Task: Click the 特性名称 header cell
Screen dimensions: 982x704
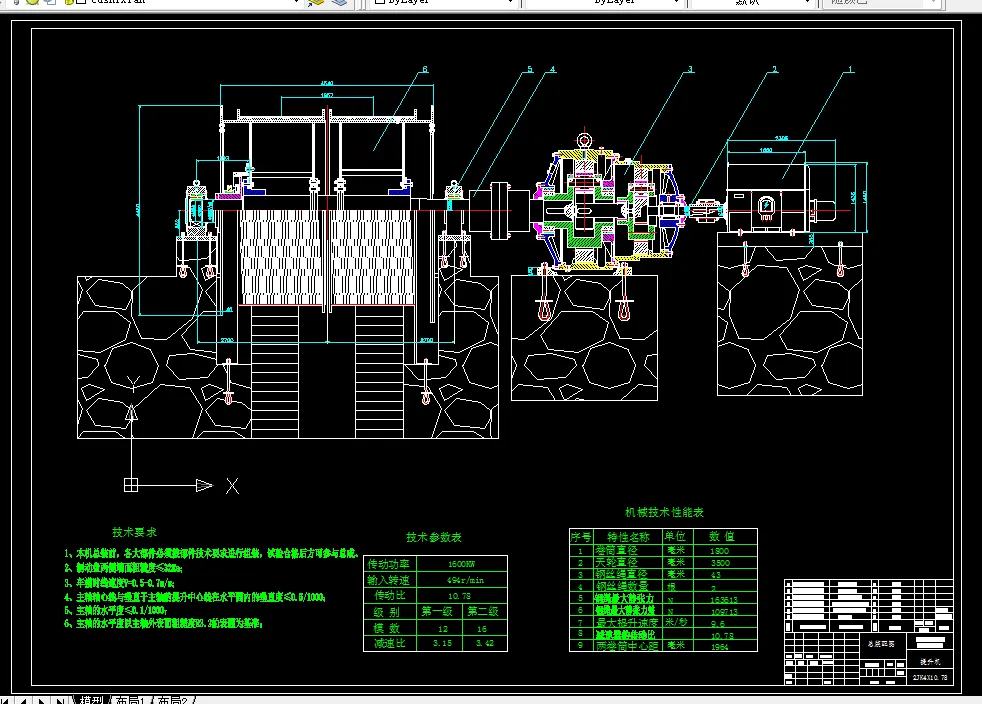Action: 628,537
